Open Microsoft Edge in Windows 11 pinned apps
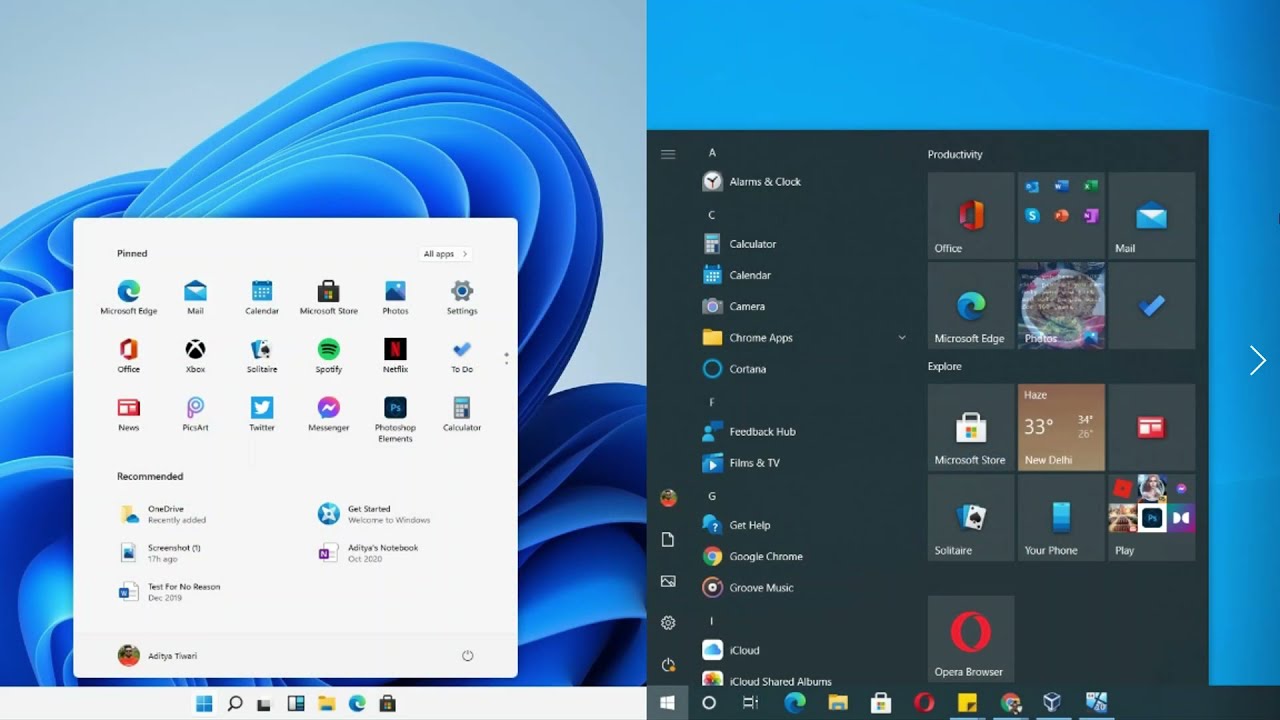Viewport: 1280px width, 720px height. coord(129,297)
